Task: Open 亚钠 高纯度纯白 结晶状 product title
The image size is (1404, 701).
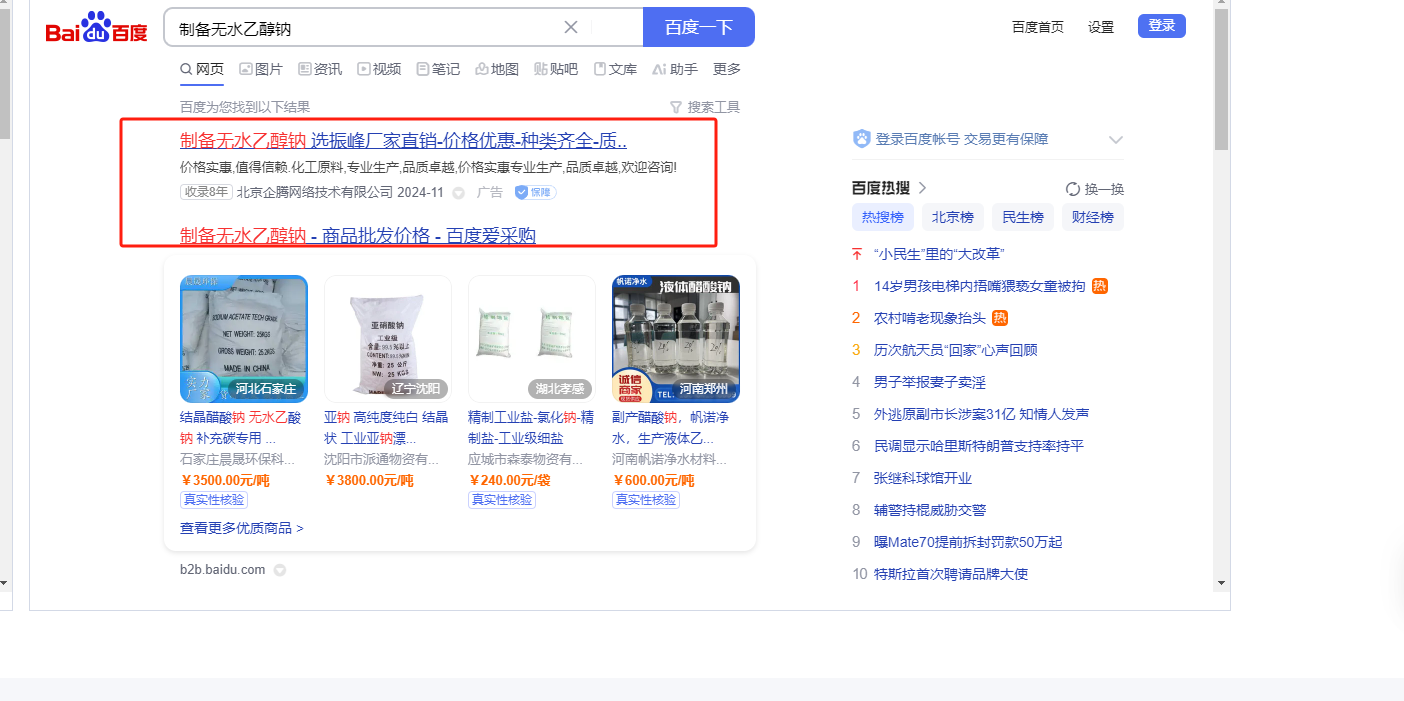Action: coord(386,427)
